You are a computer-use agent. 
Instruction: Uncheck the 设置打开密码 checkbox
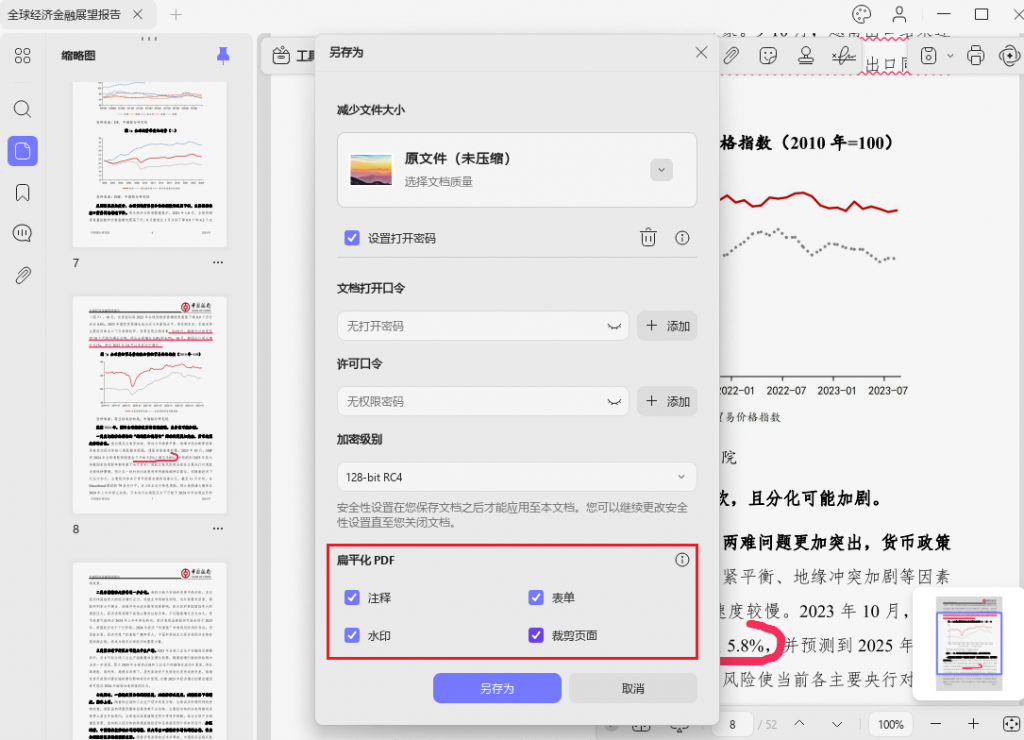[x=352, y=238]
